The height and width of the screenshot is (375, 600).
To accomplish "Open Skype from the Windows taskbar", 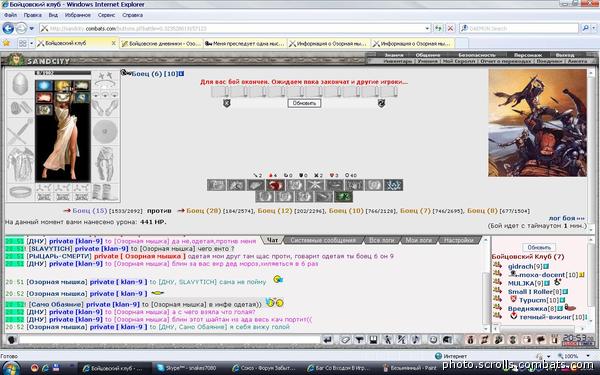I will [x=187, y=368].
